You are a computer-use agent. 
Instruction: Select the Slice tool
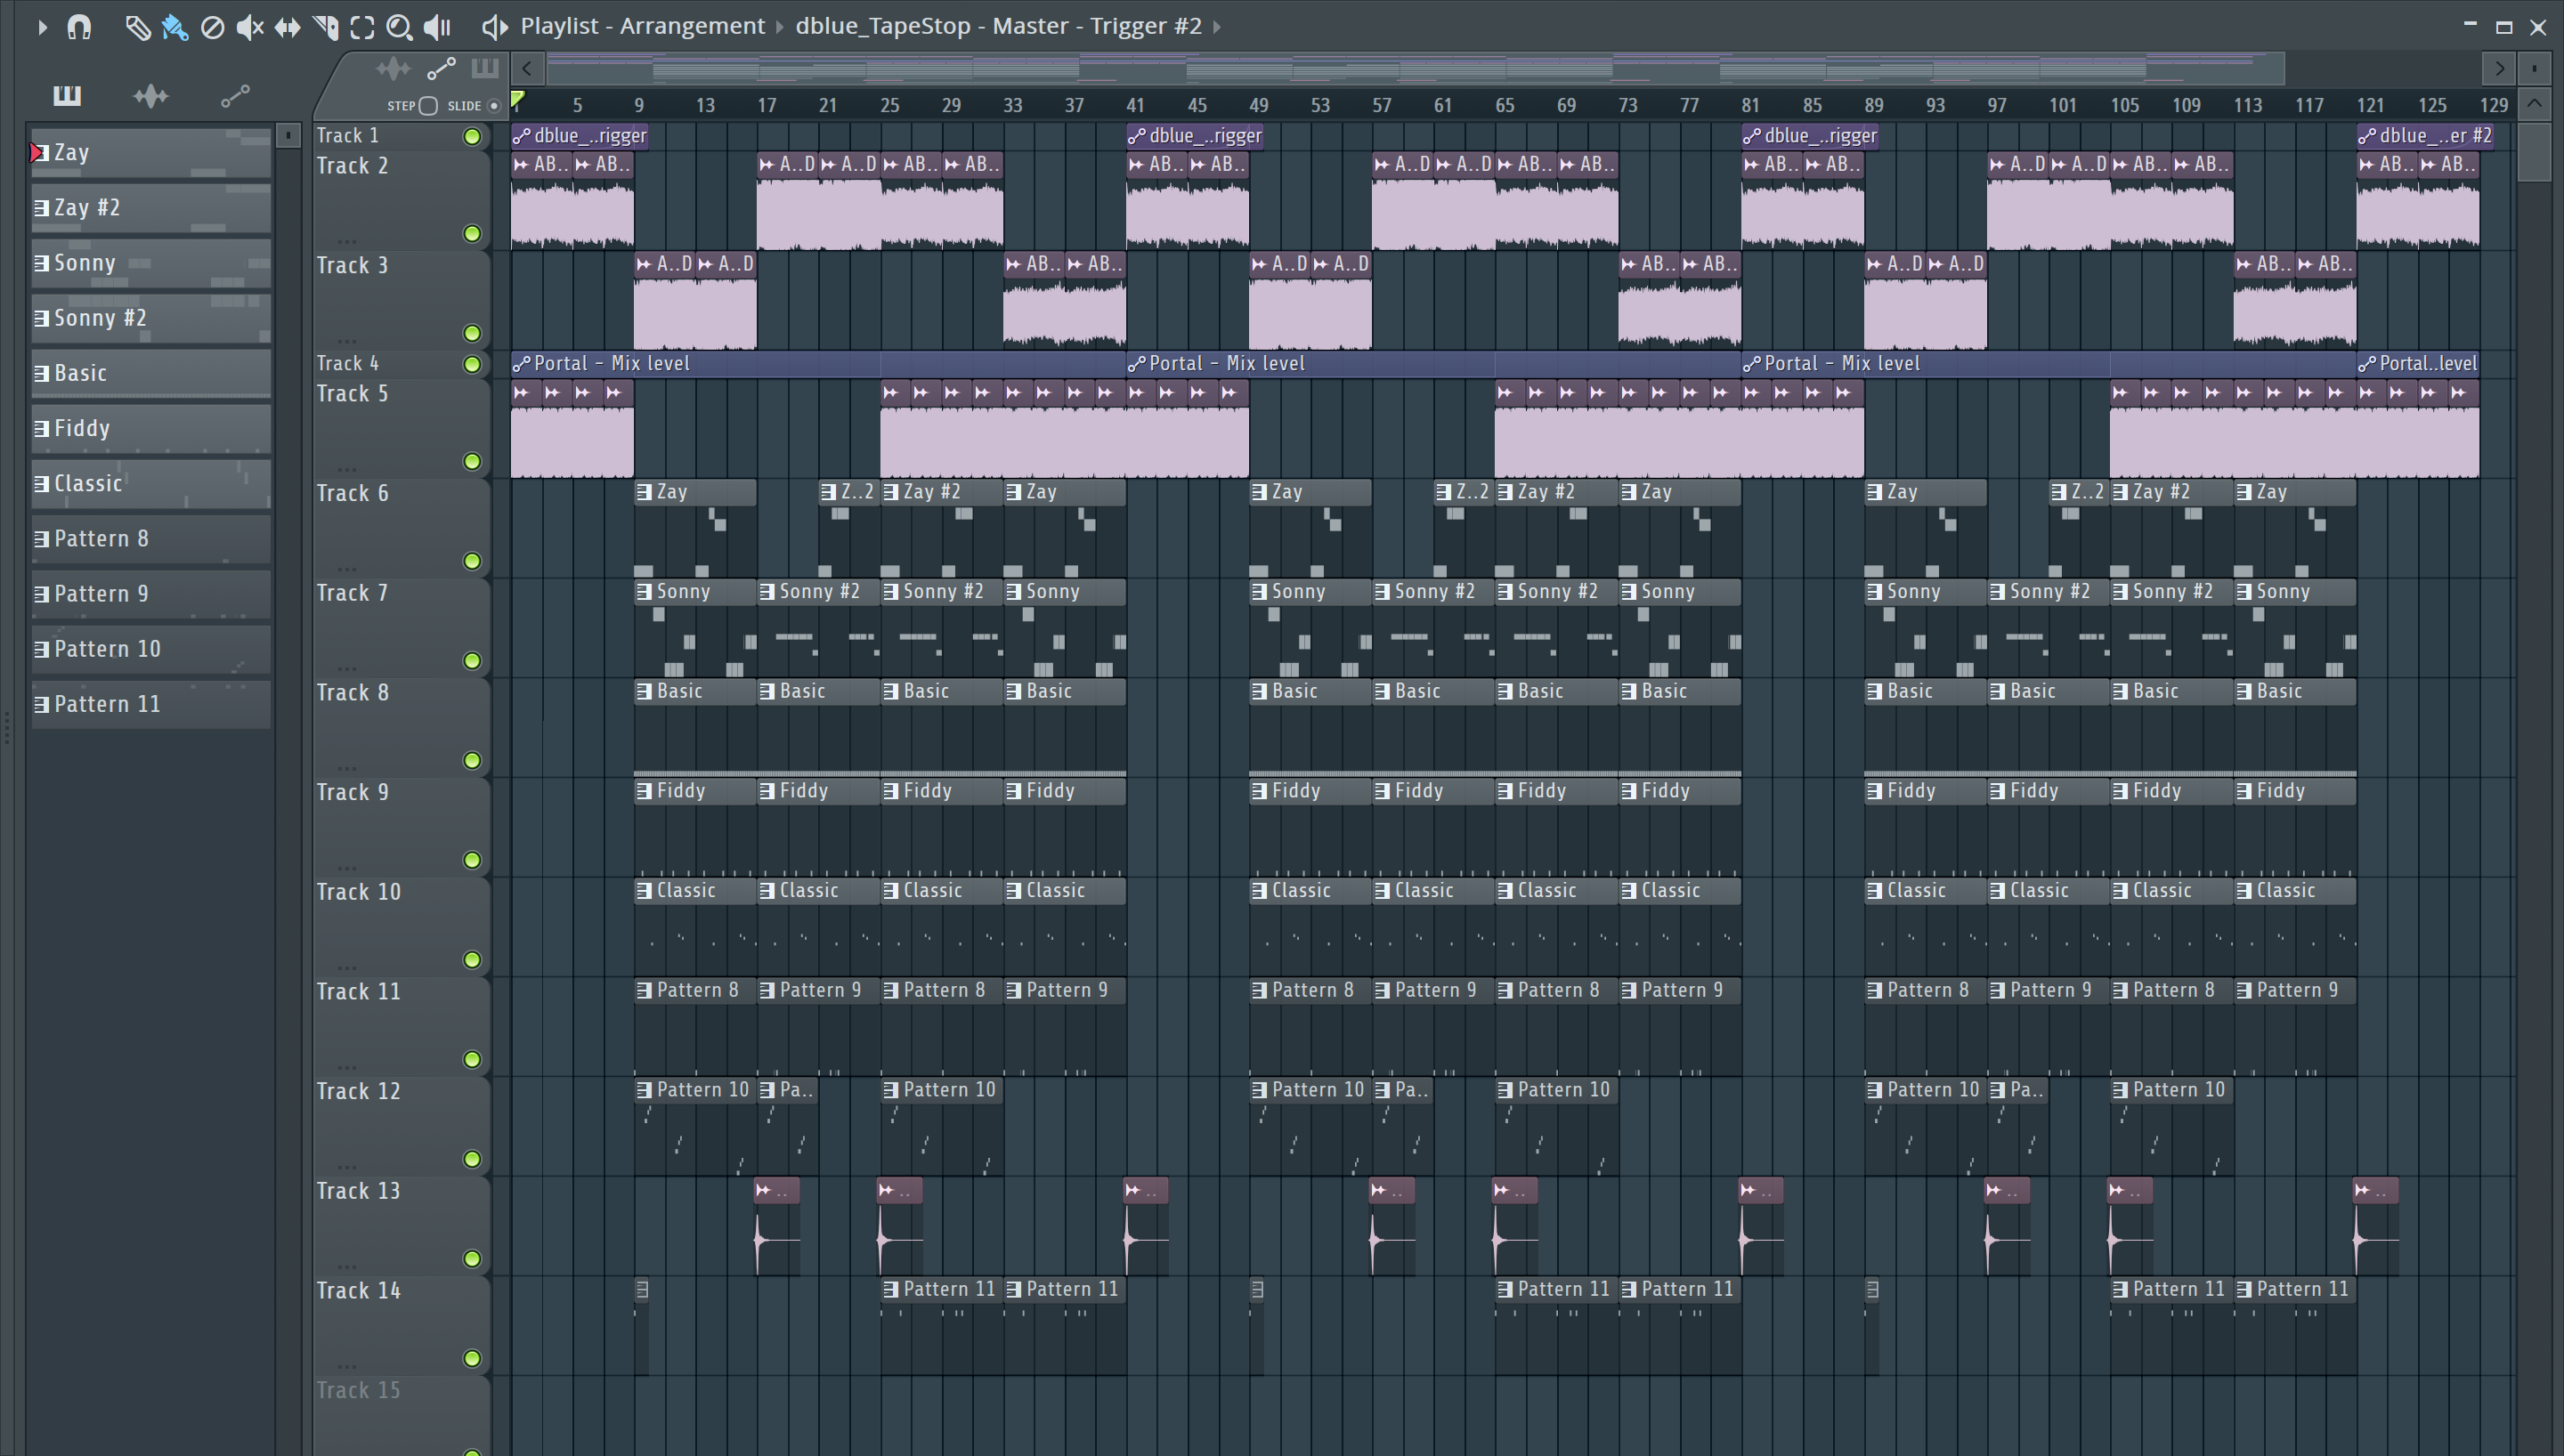[x=325, y=27]
